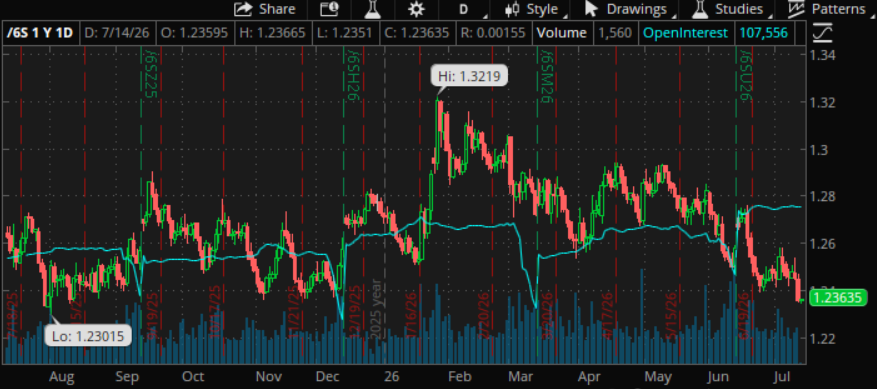This screenshot has width=877, height=389.
Task: Click the Aug label on time axis
Action: pyautogui.click(x=62, y=376)
